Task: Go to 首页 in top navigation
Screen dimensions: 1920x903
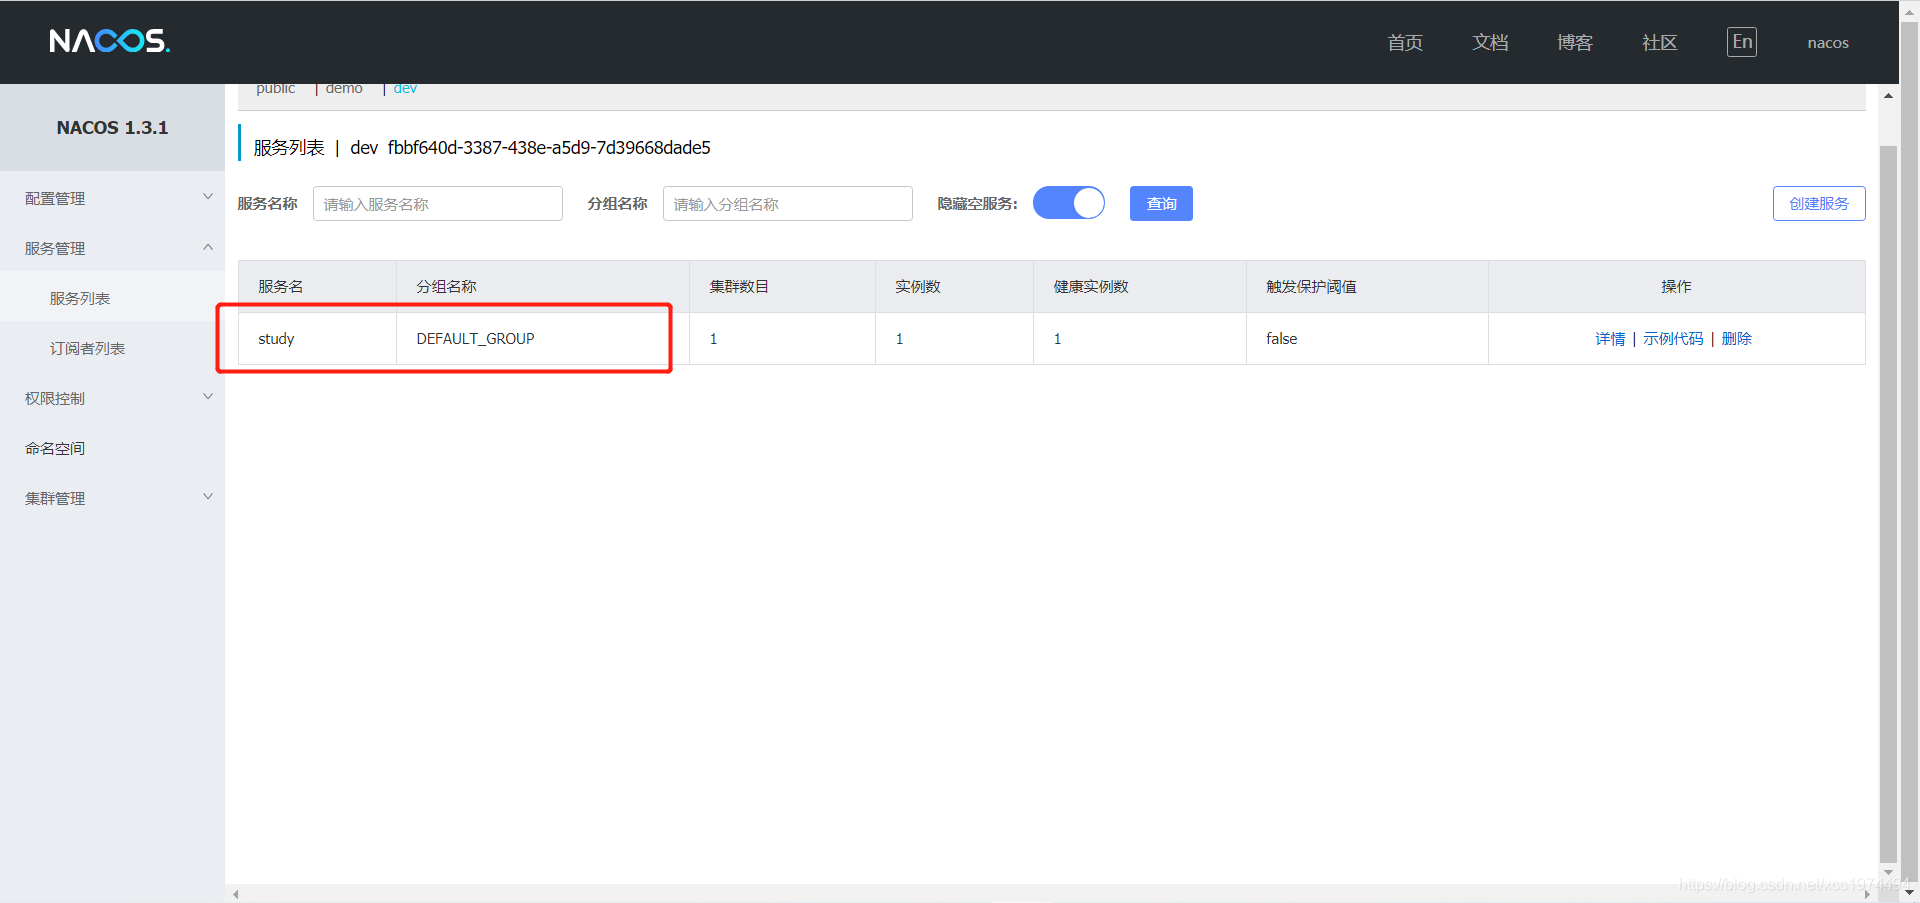Action: click(1405, 42)
